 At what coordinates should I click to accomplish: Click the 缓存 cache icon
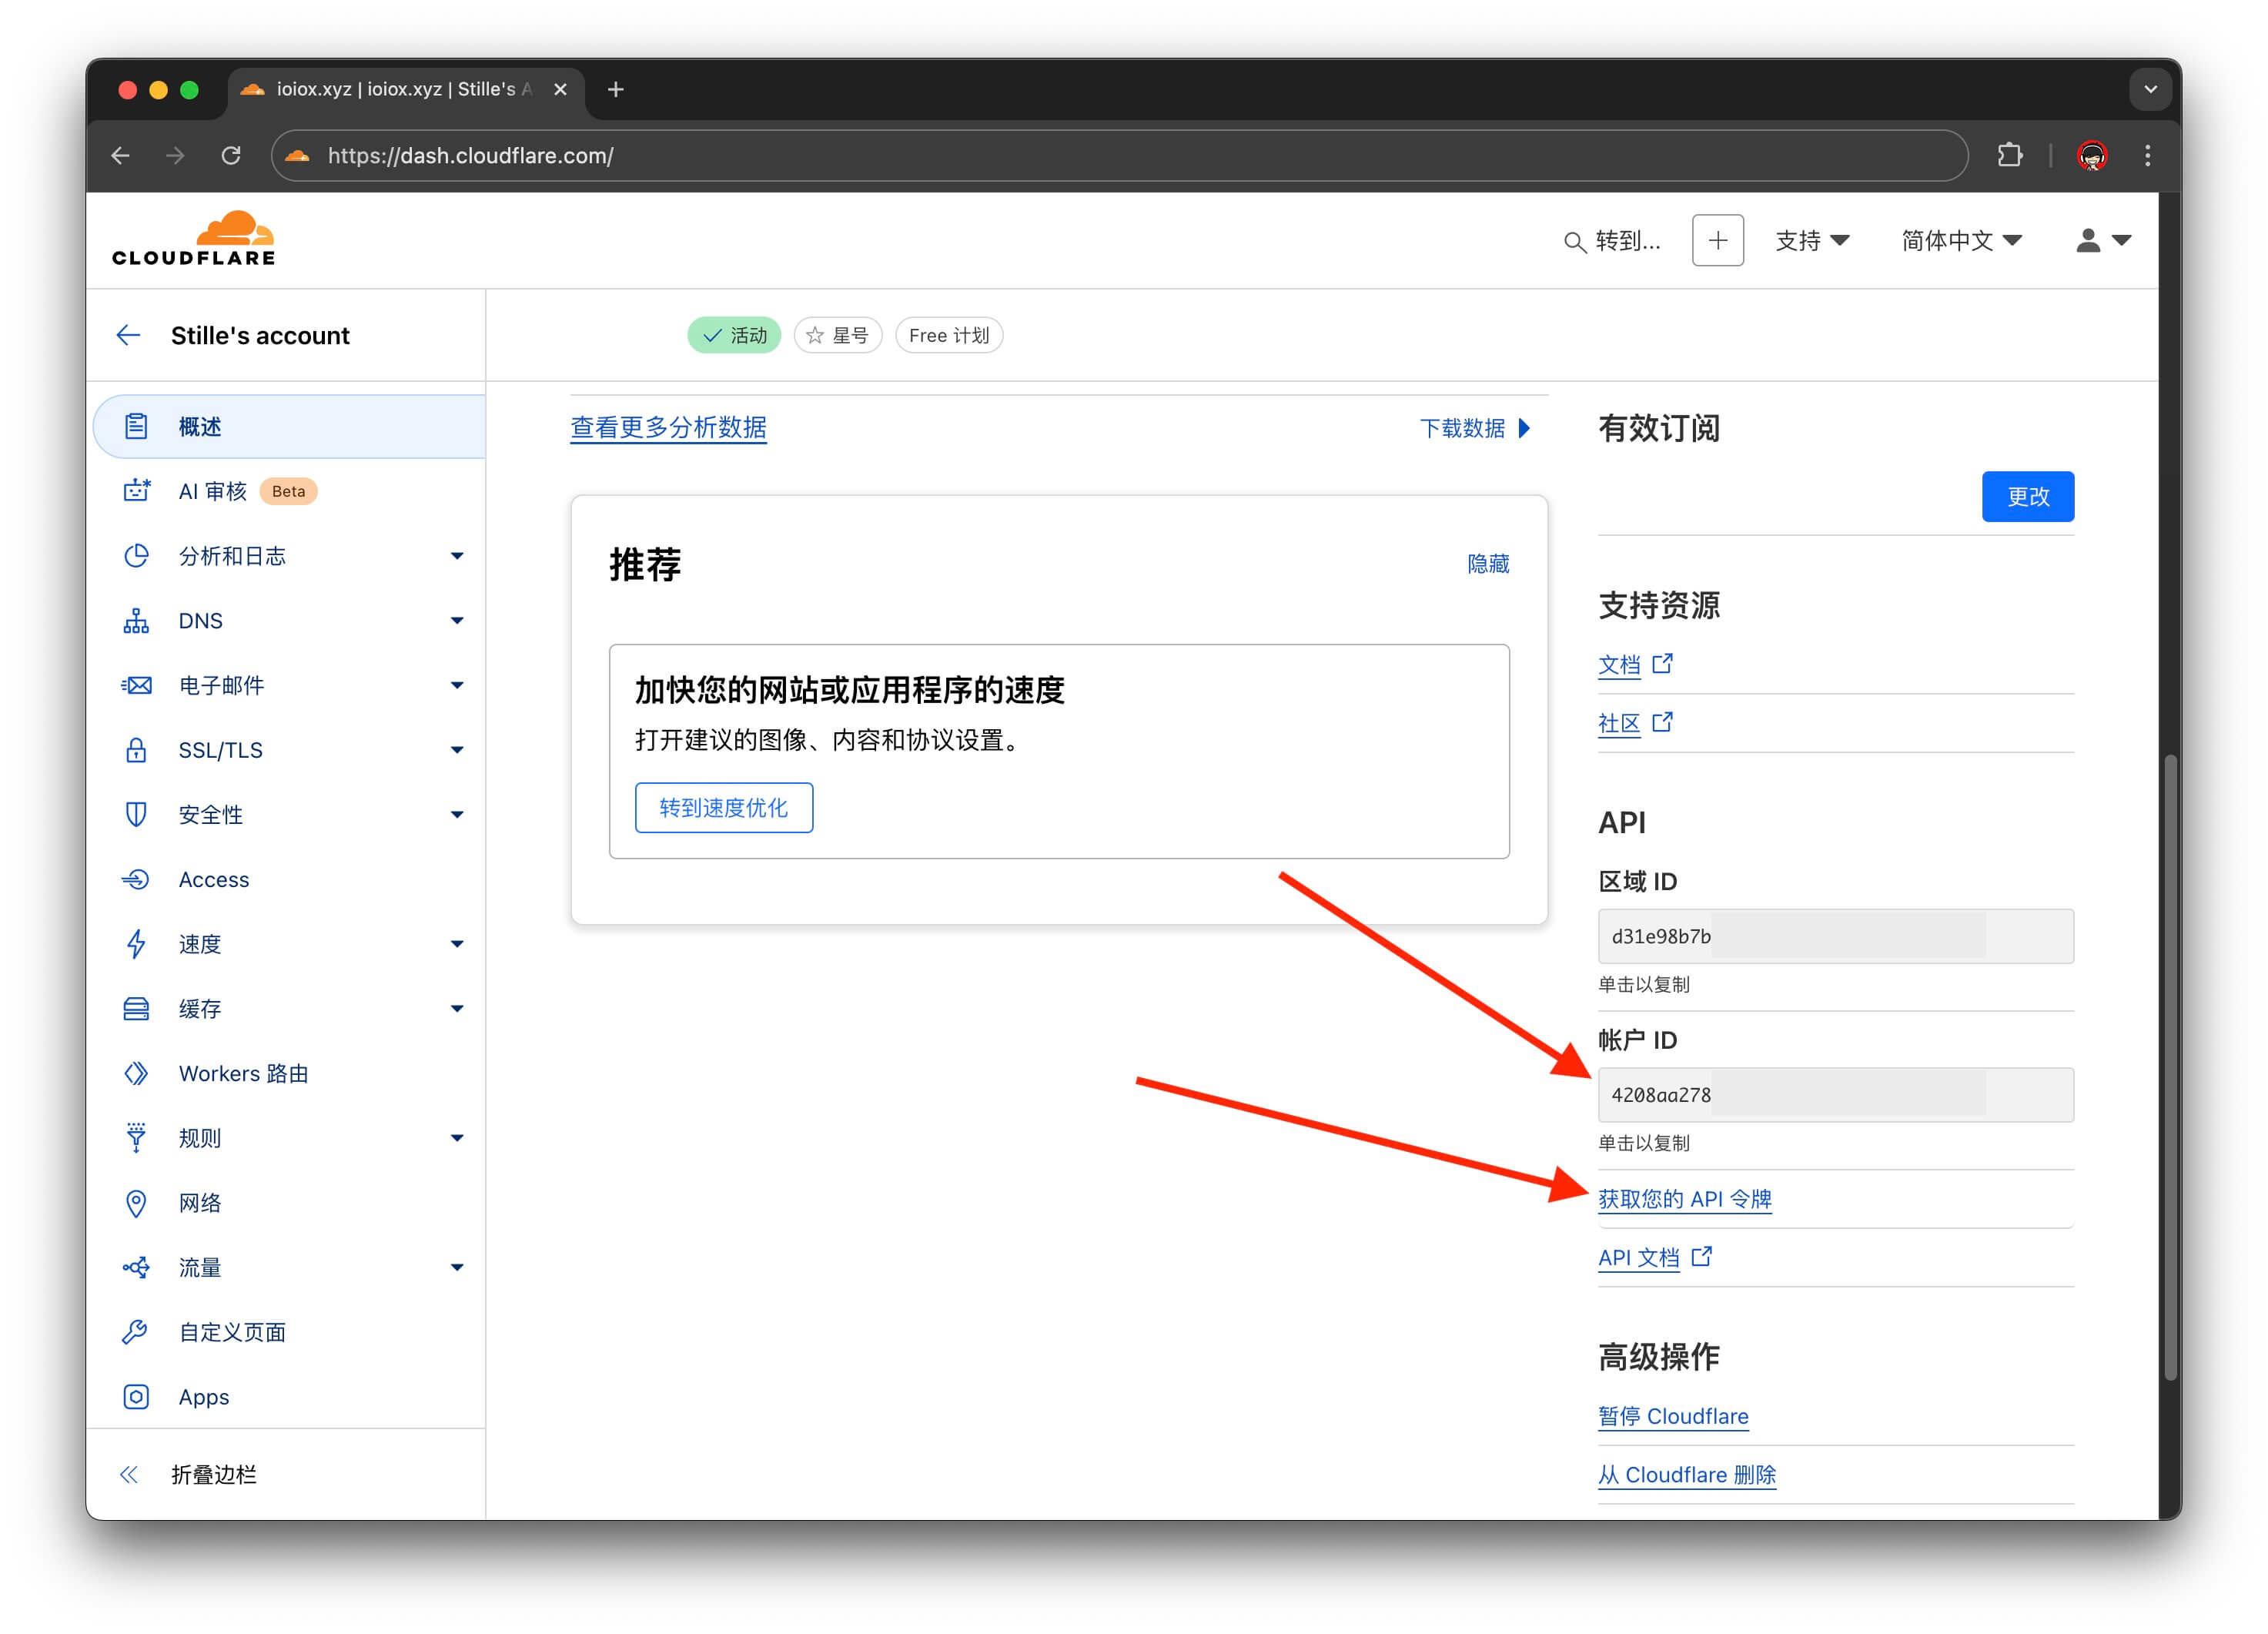pos(136,1009)
